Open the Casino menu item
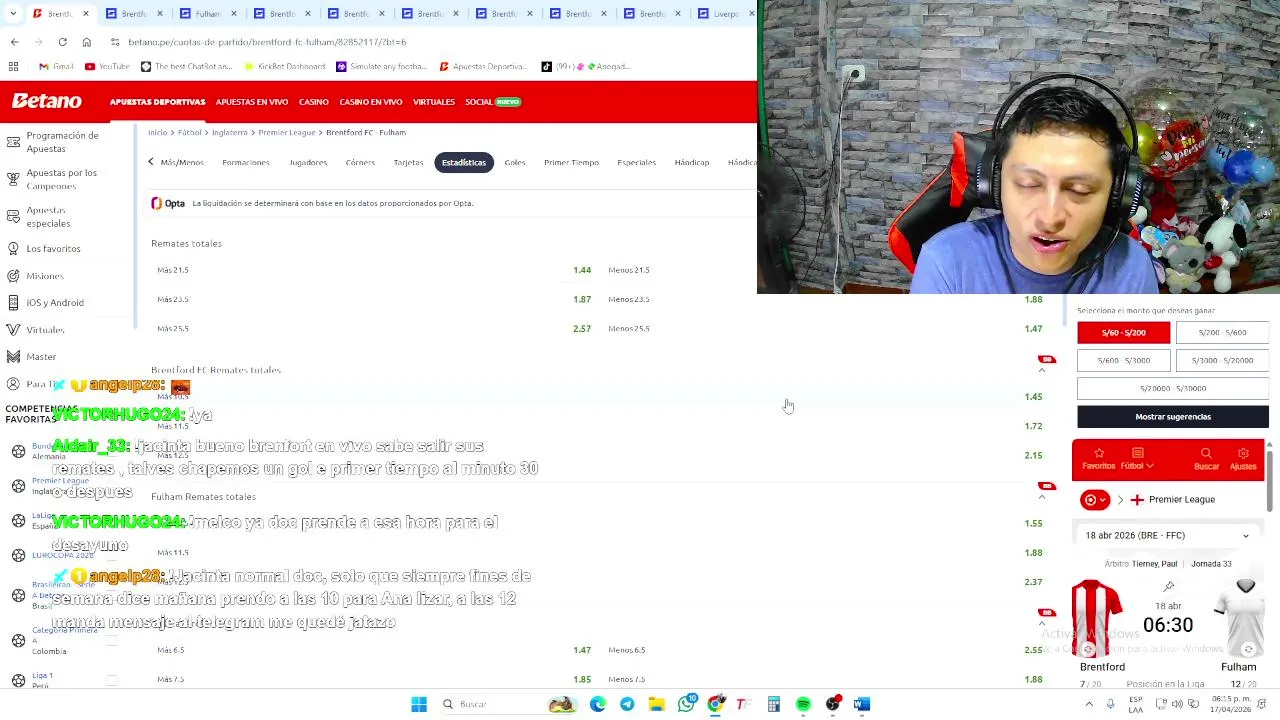 [x=313, y=102]
